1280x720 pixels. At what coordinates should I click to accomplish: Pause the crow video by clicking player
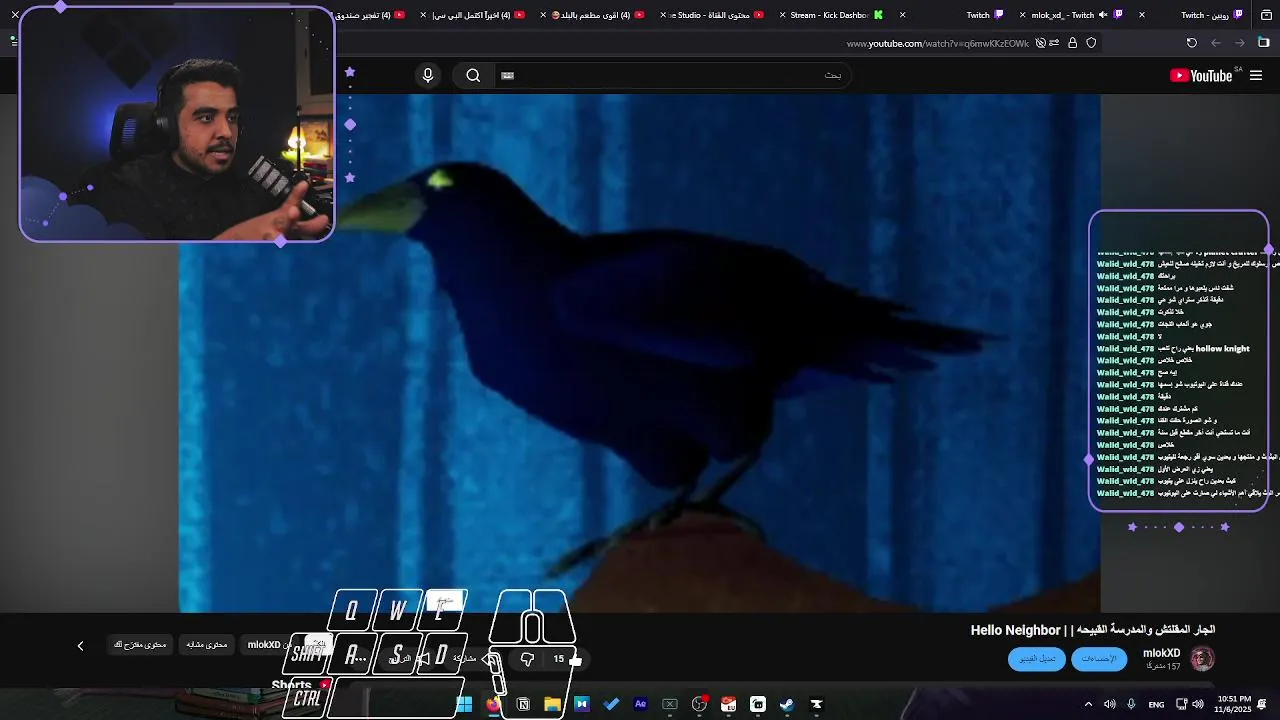[x=640, y=353]
